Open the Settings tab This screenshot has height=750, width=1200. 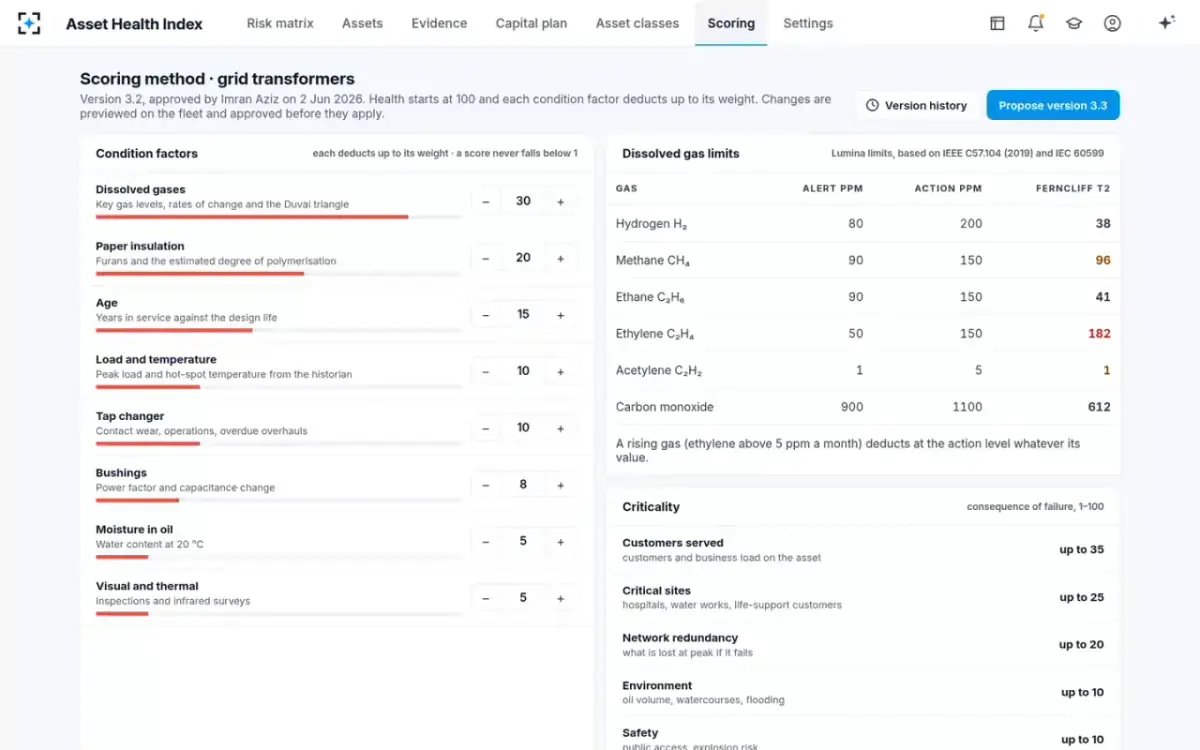(808, 23)
